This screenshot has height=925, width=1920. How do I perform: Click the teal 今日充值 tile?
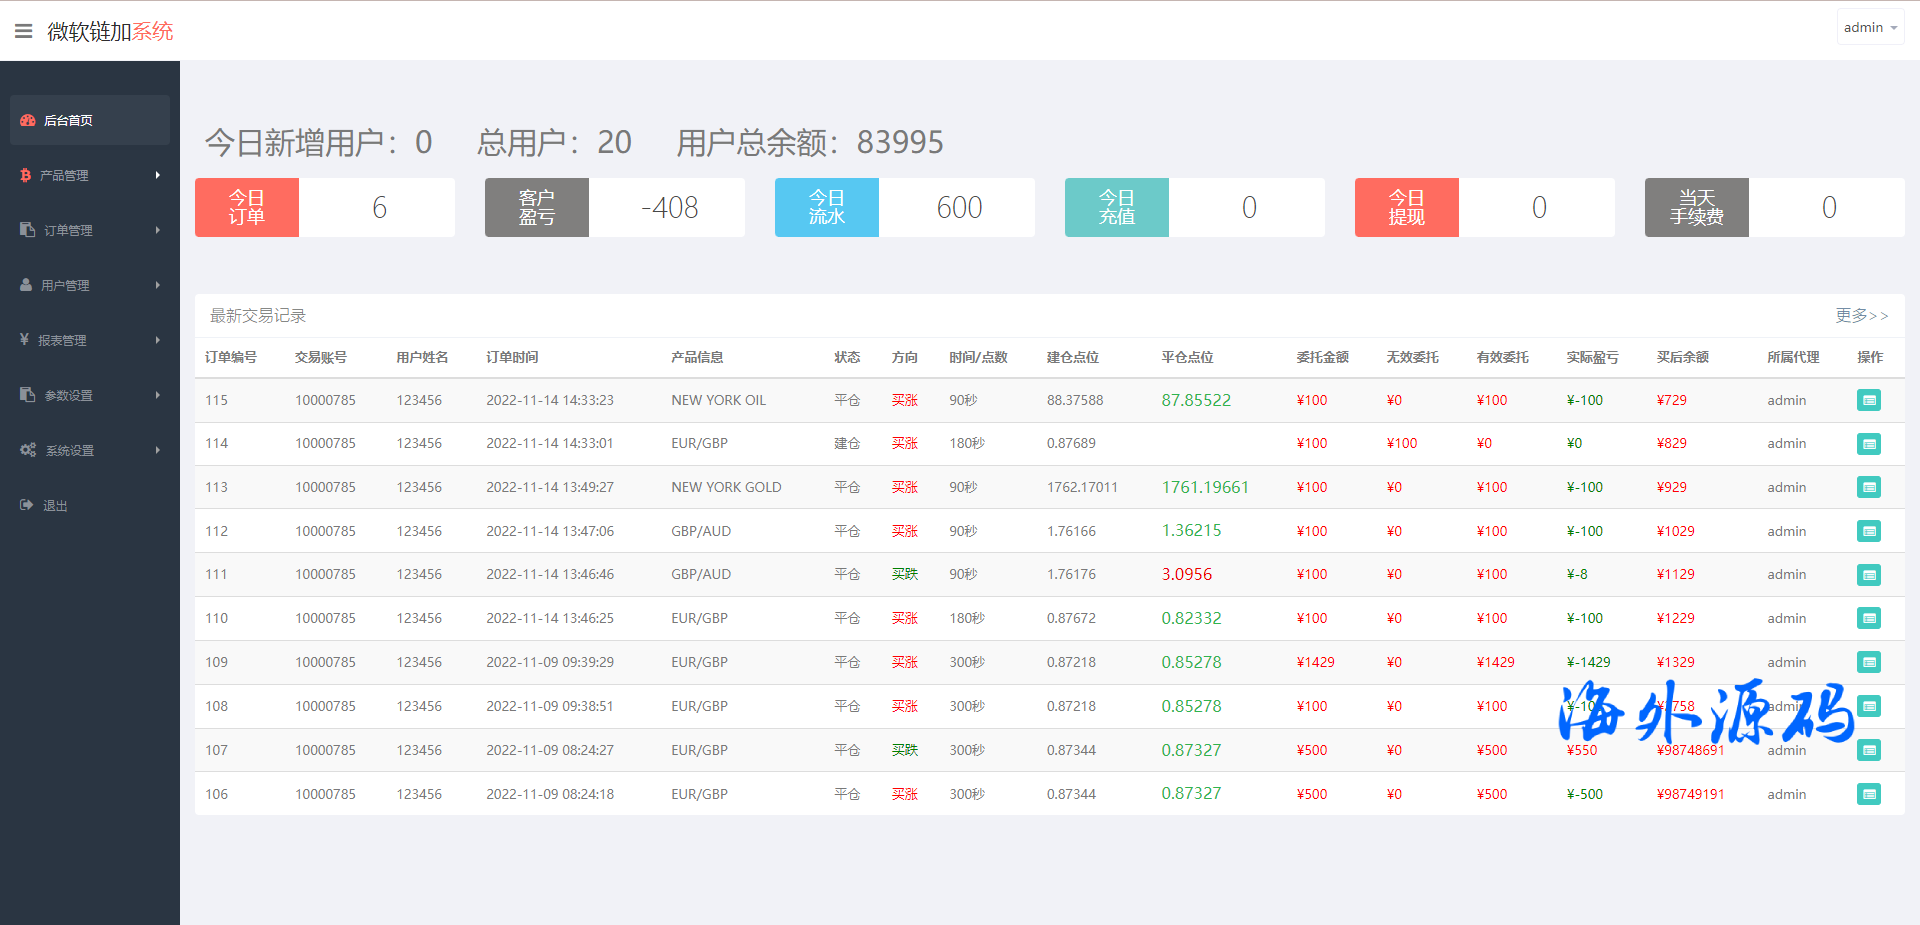tap(1116, 208)
